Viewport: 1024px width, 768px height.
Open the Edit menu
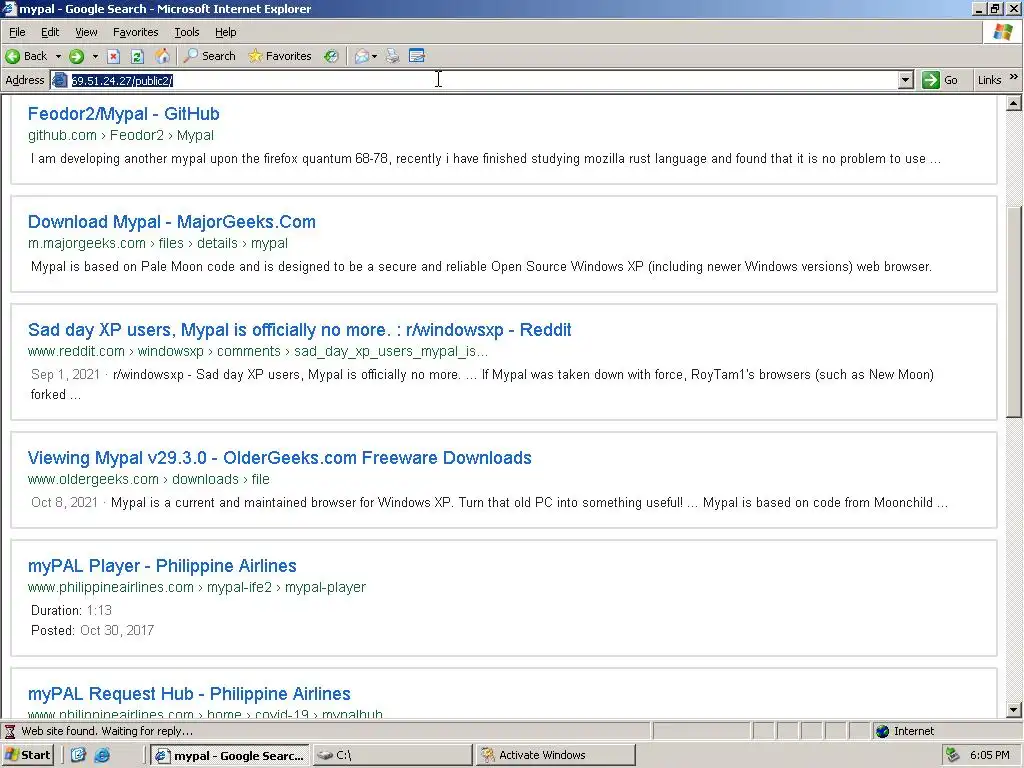click(x=50, y=32)
